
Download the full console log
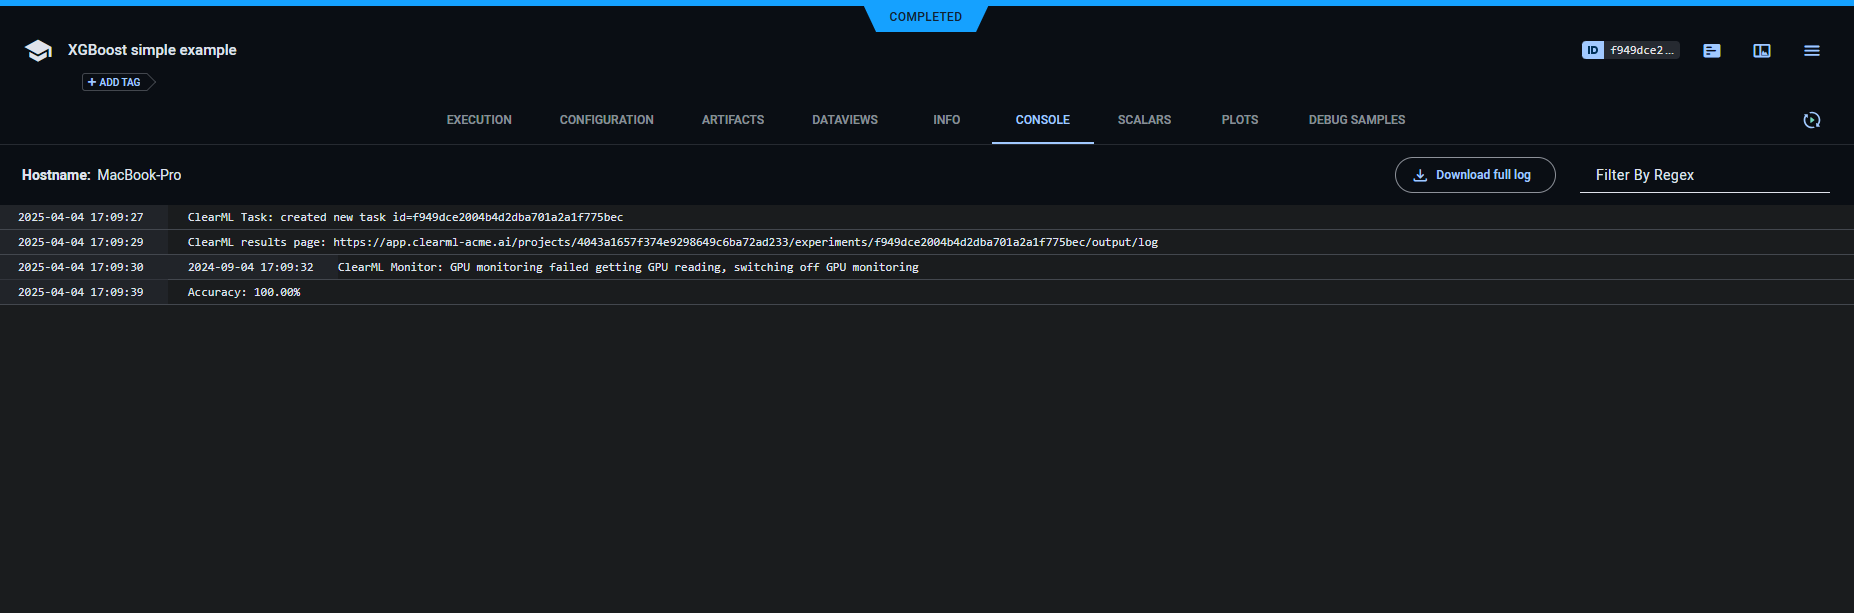(1474, 175)
